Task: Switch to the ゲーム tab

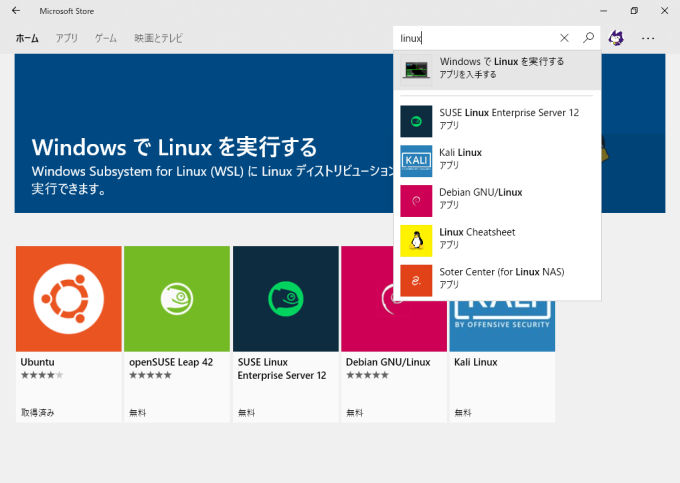Action: pyautogui.click(x=106, y=38)
